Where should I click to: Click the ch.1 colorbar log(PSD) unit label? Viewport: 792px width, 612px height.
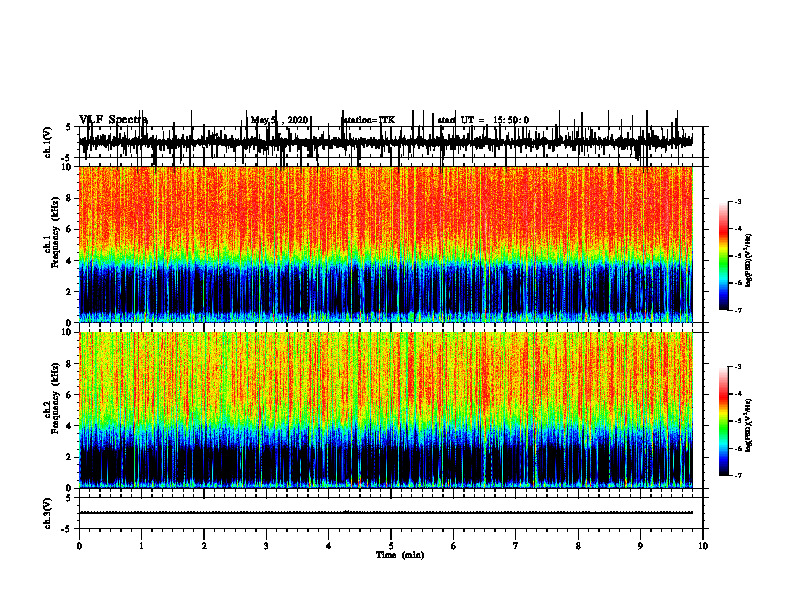coord(749,261)
